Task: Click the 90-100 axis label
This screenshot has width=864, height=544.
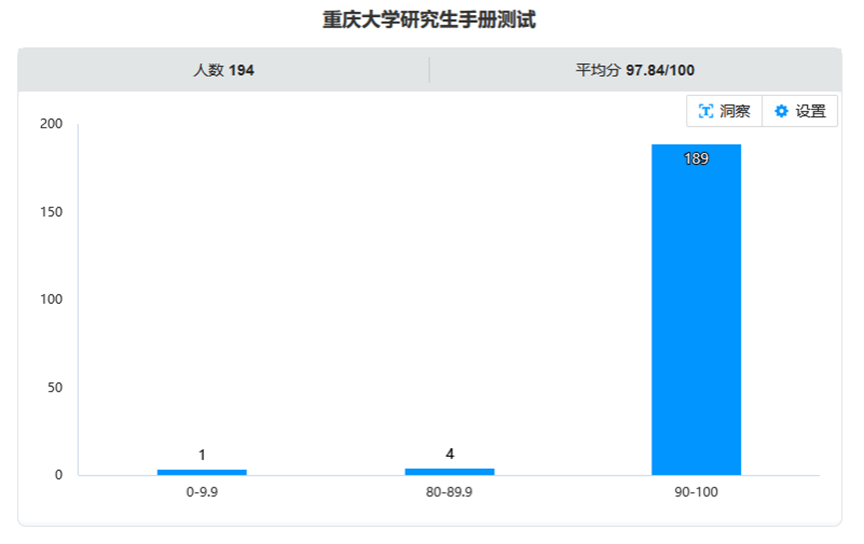Action: (x=696, y=492)
